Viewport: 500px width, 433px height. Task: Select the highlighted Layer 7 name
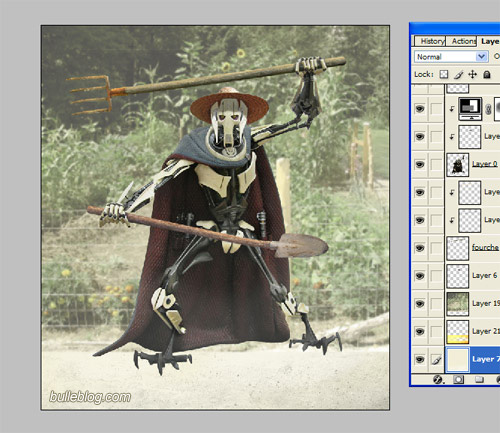click(x=486, y=359)
